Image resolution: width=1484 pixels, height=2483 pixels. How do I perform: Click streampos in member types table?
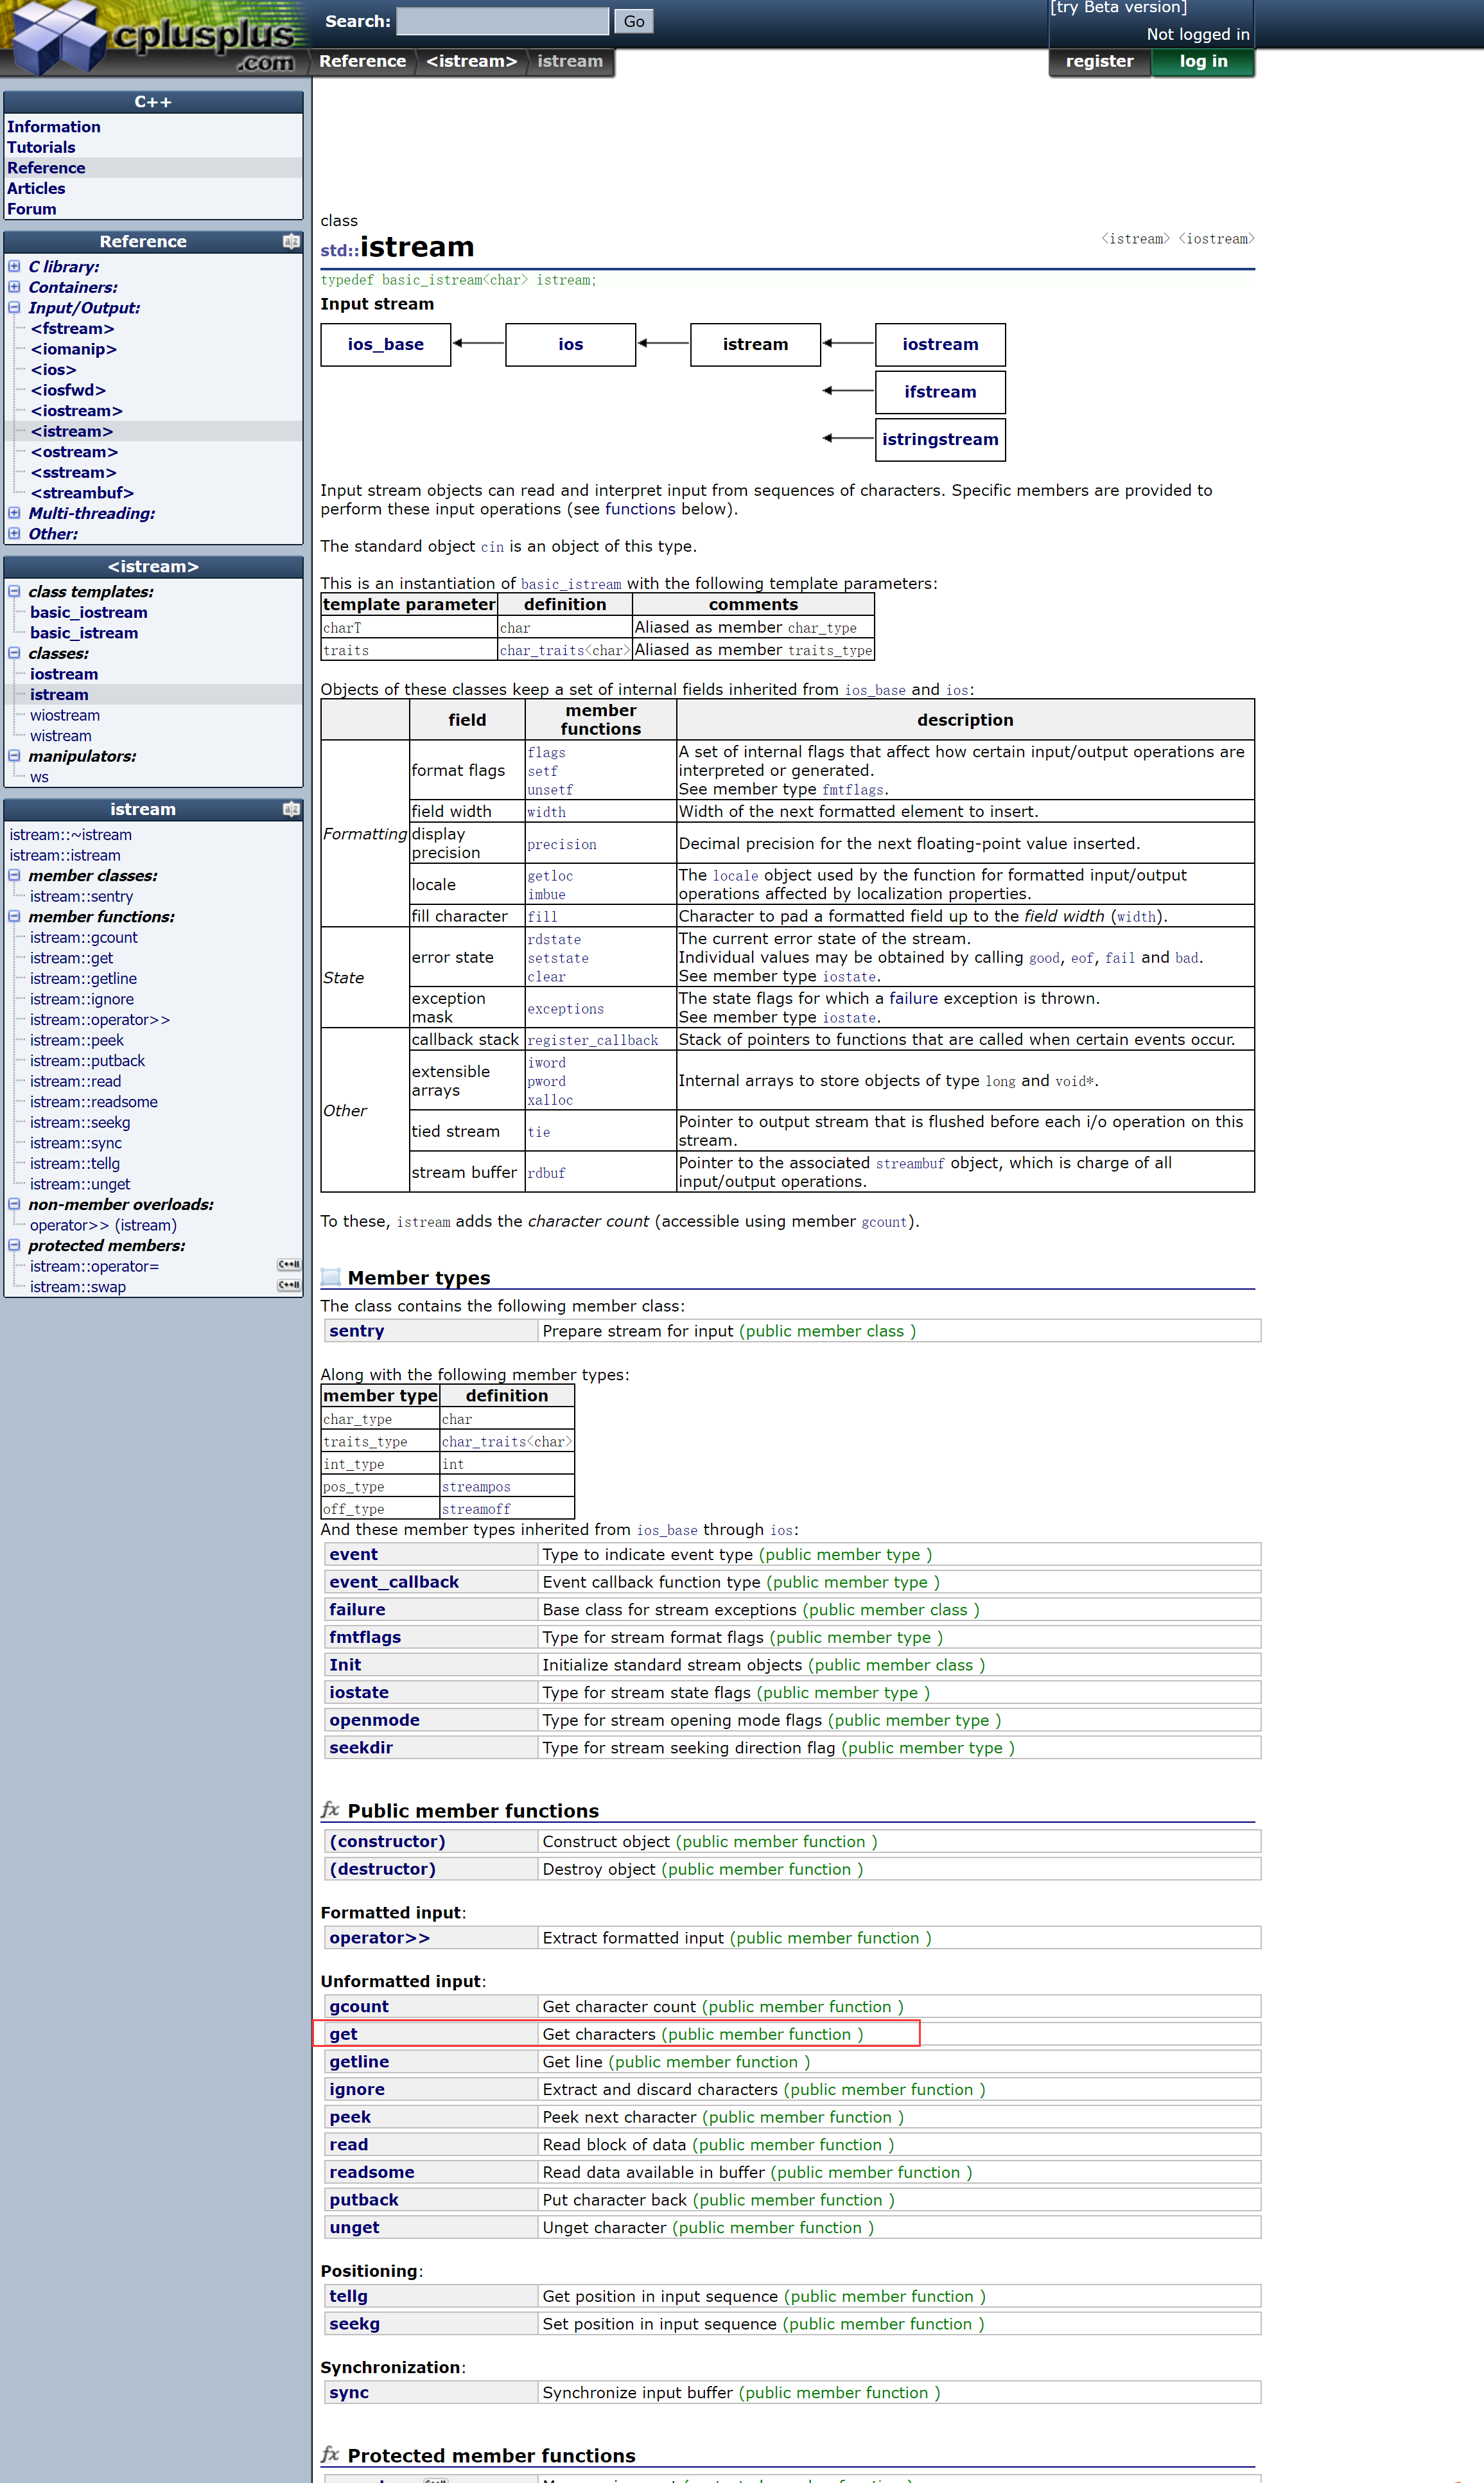pyautogui.click(x=476, y=1487)
